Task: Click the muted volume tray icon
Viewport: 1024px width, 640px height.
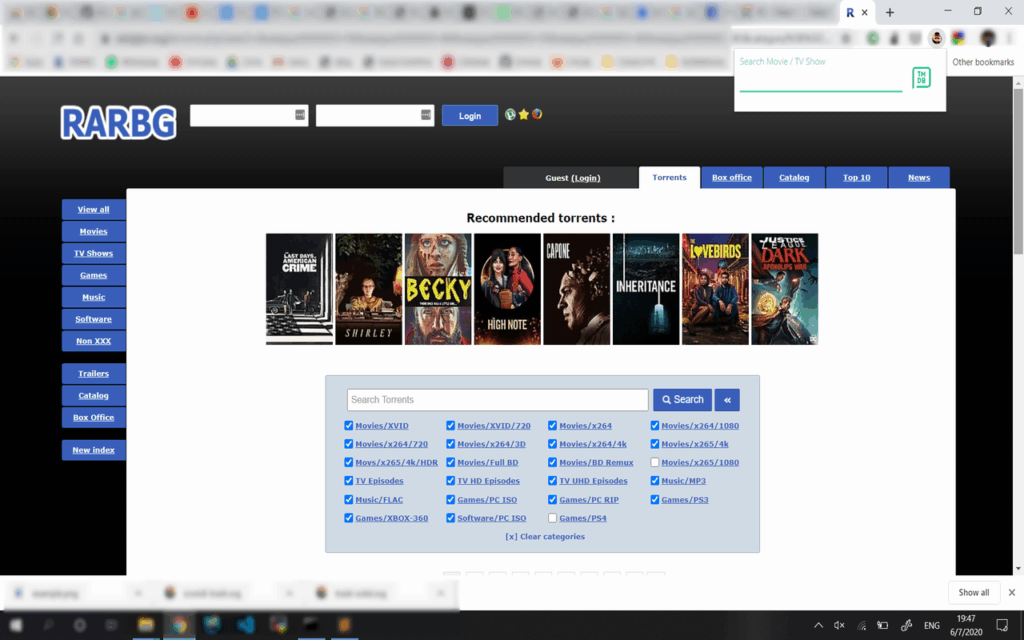Action: (839, 625)
